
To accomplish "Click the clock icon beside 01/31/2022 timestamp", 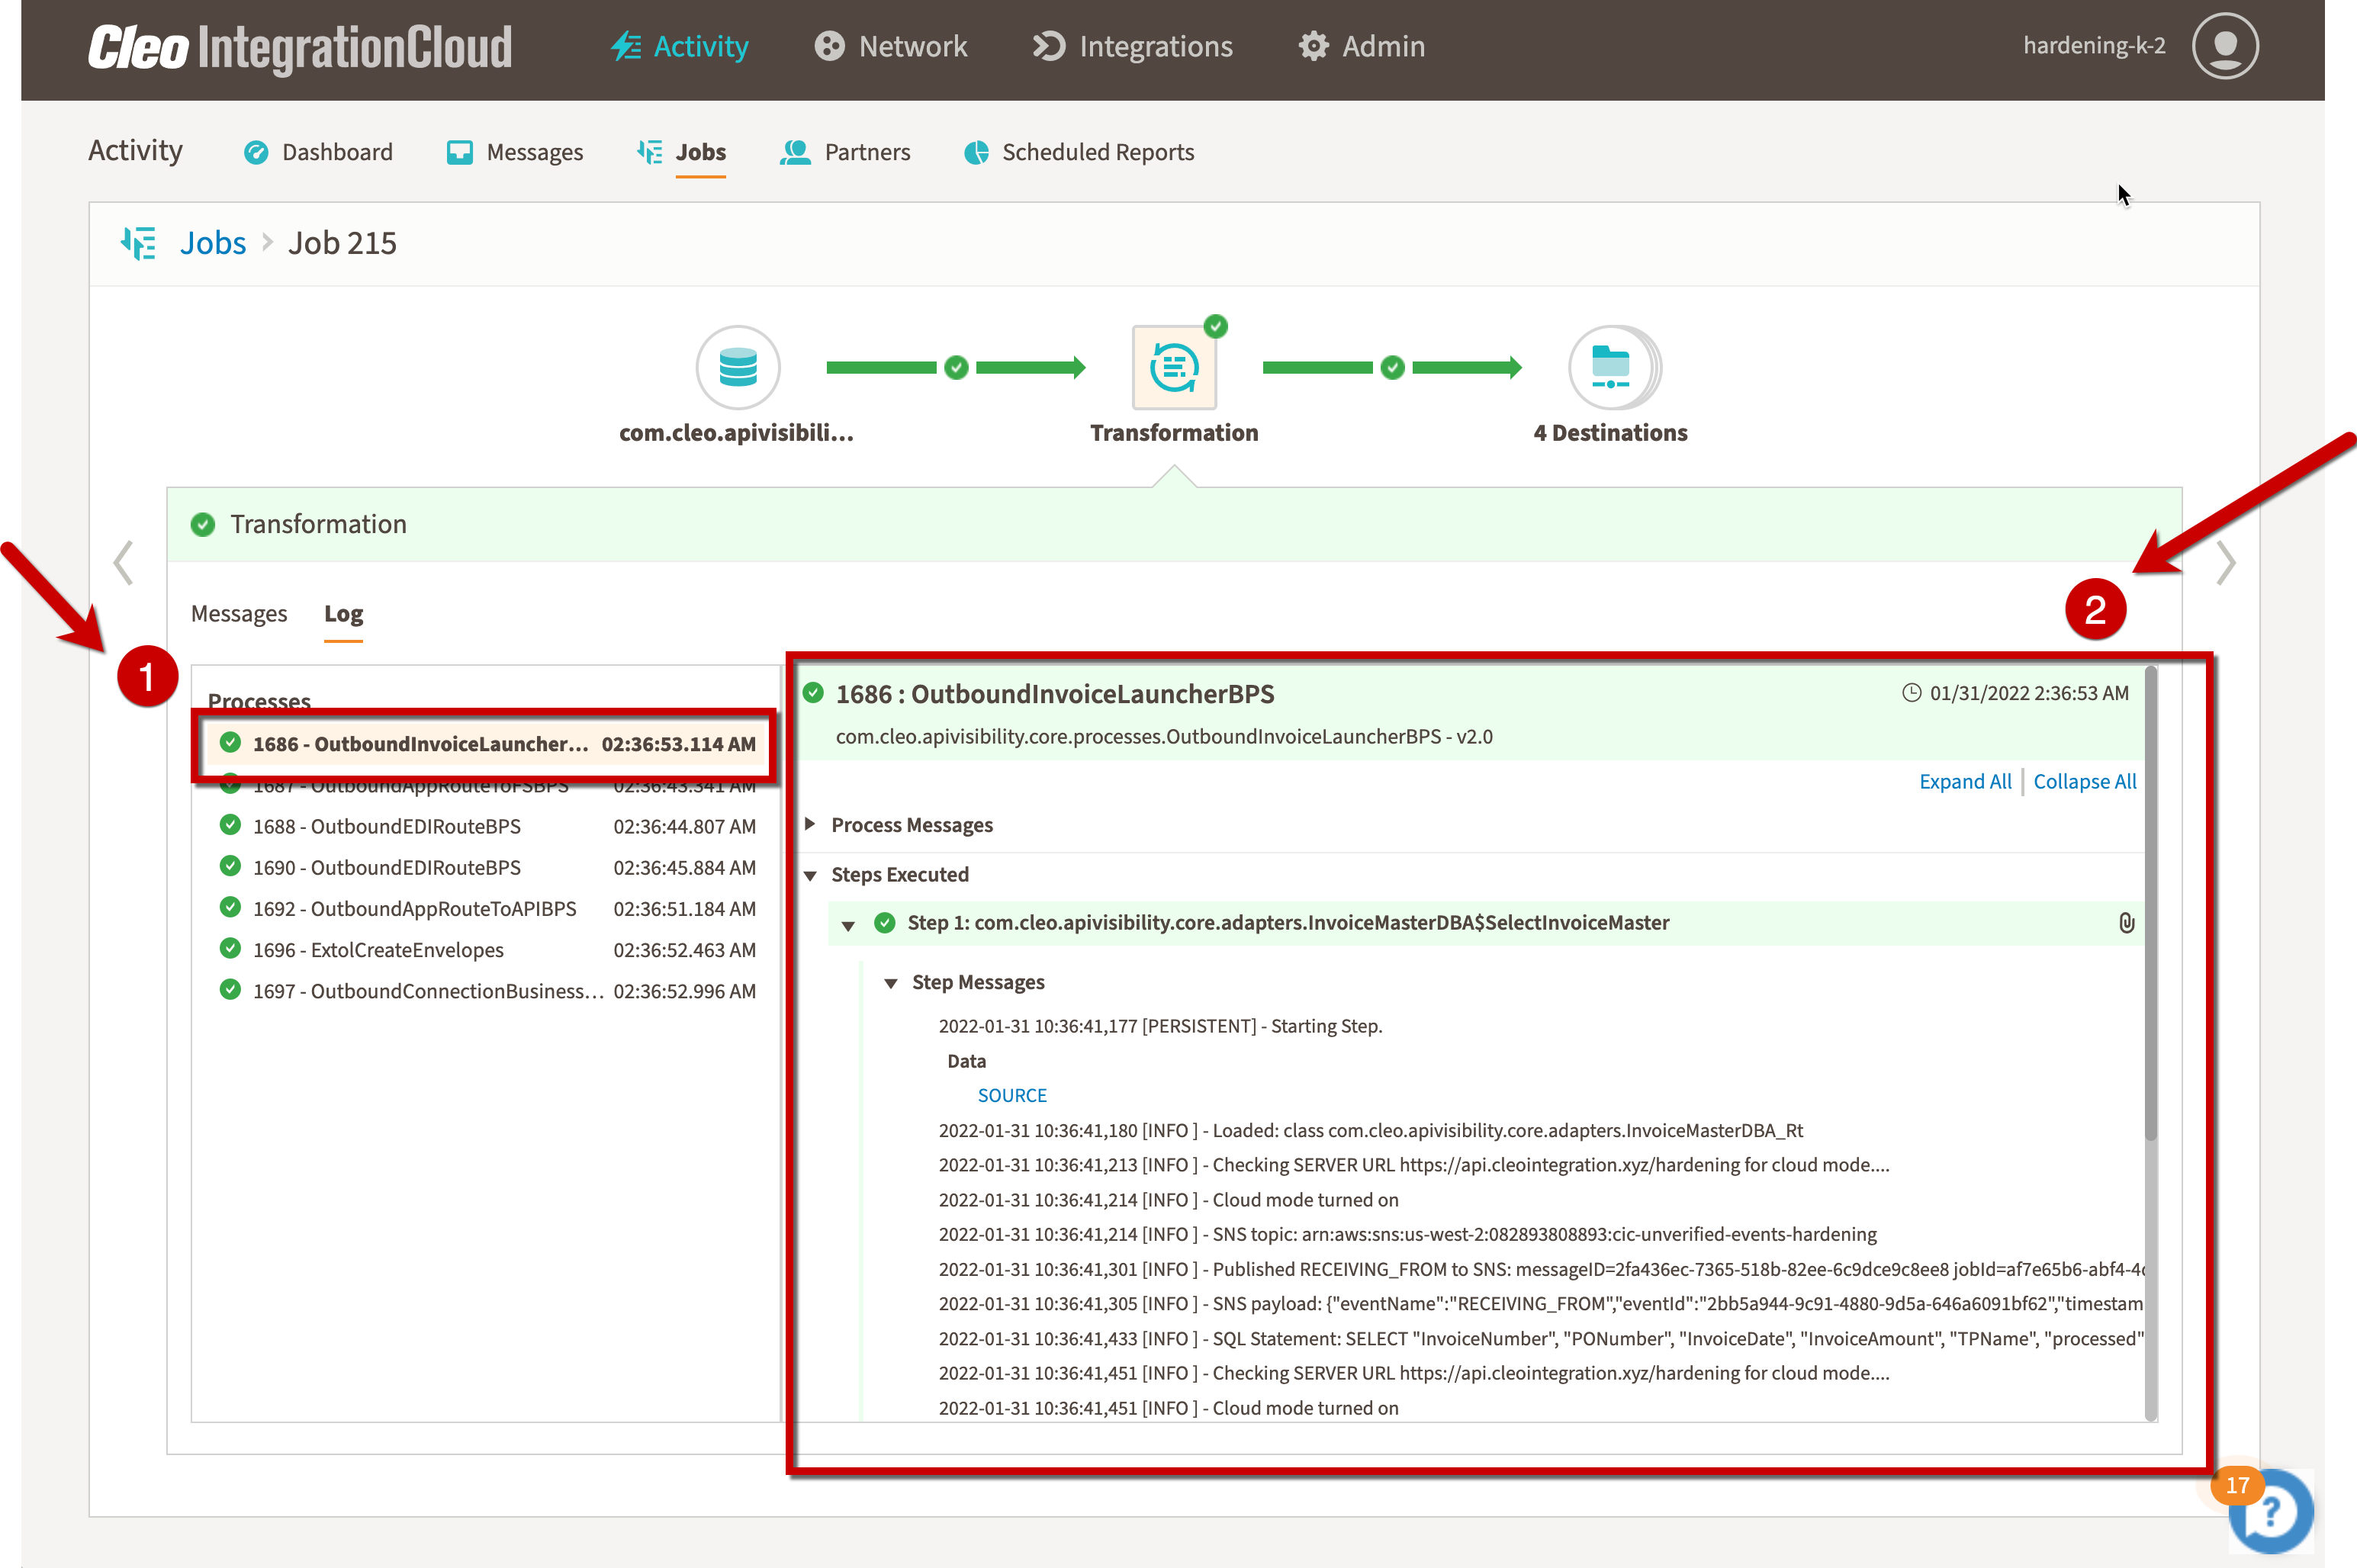I will coord(1911,693).
